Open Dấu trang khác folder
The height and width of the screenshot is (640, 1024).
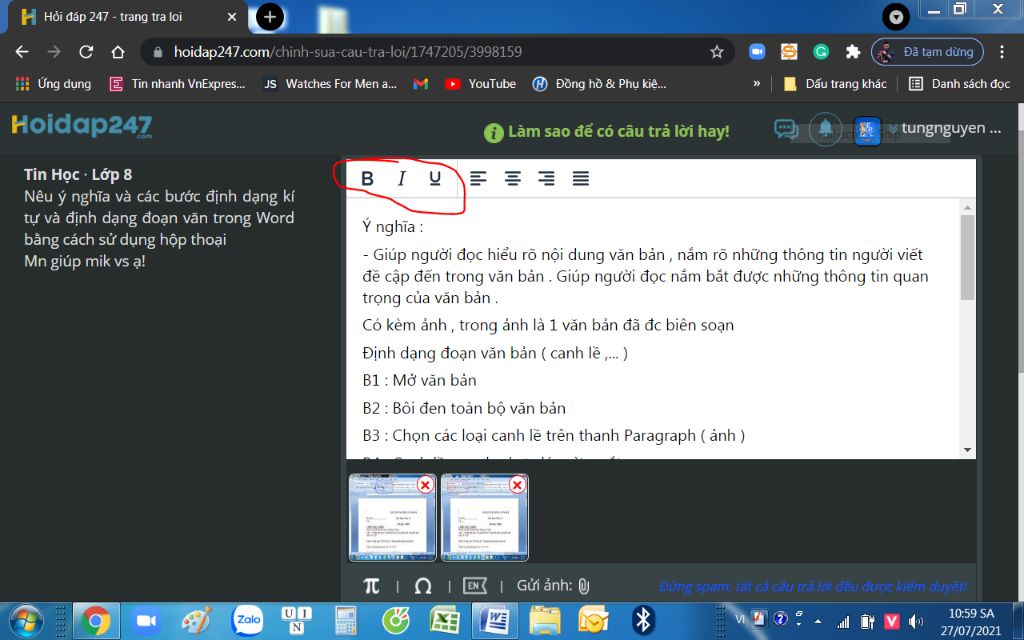(x=835, y=84)
